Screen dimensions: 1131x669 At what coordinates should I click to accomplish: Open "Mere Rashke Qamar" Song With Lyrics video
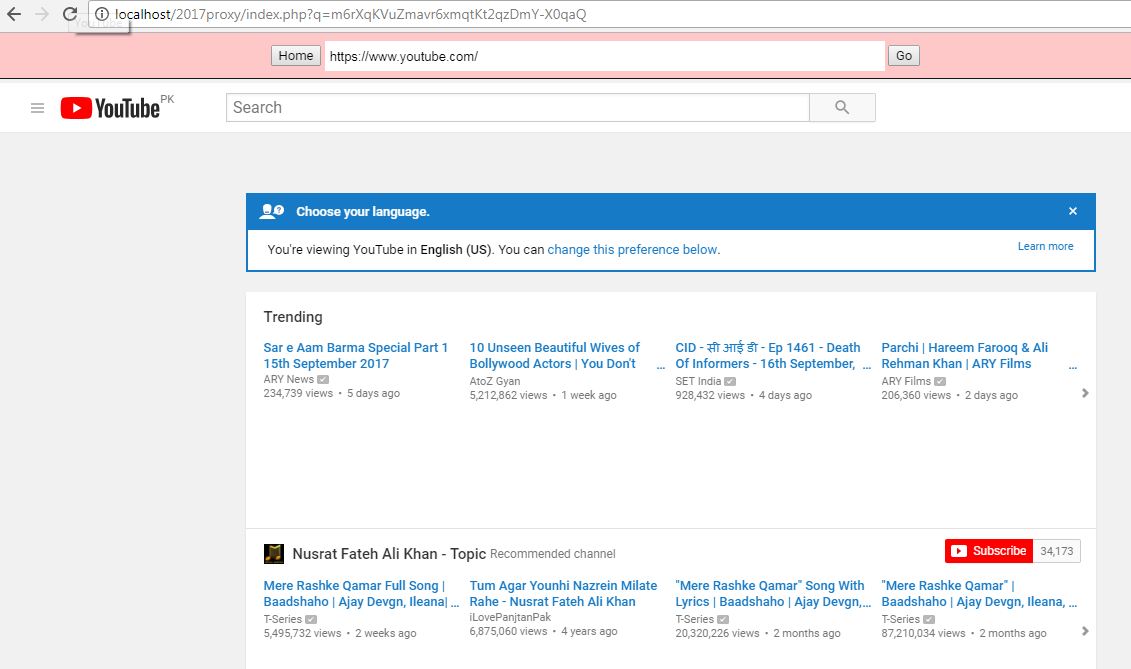[x=770, y=594]
